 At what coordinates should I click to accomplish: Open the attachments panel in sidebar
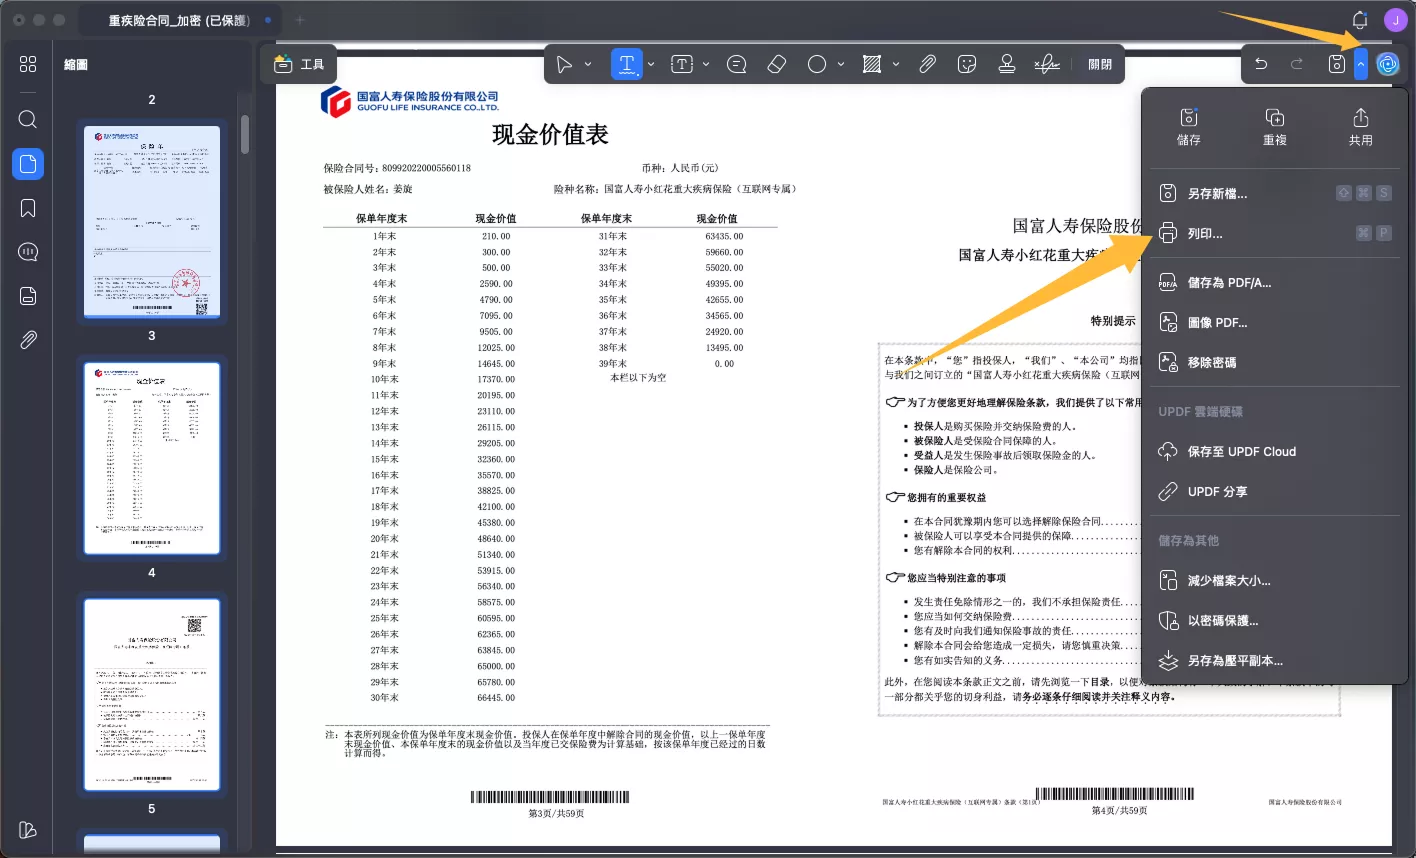click(x=28, y=340)
